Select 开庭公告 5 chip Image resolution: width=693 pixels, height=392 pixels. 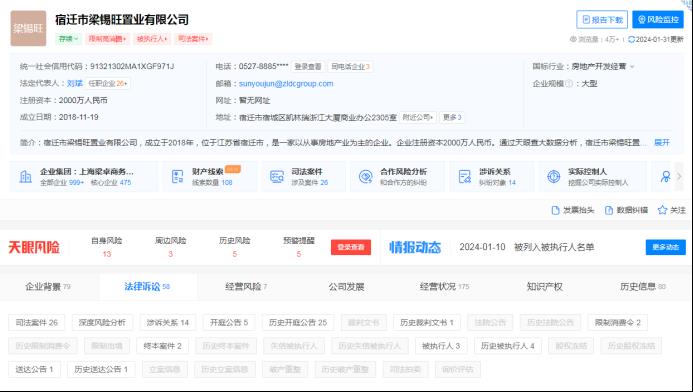pos(229,323)
